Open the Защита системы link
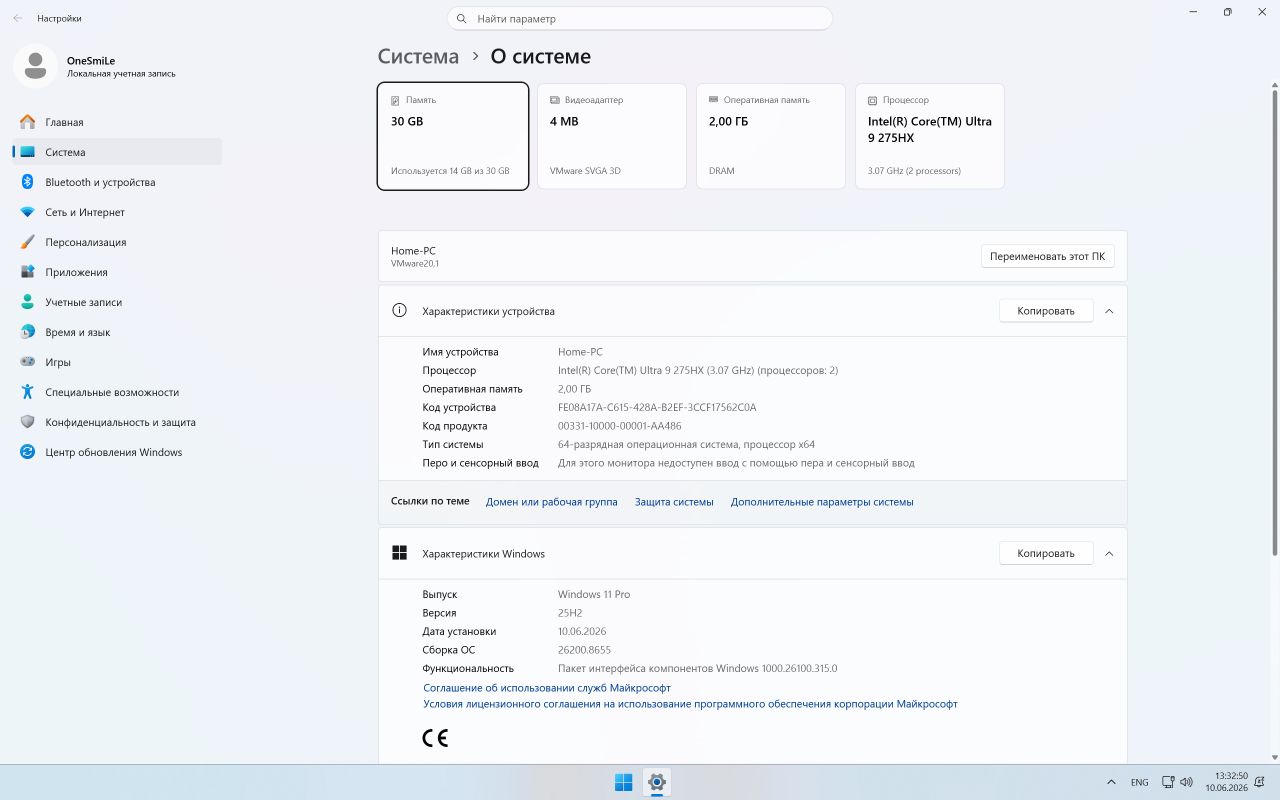This screenshot has height=800, width=1280. click(674, 502)
